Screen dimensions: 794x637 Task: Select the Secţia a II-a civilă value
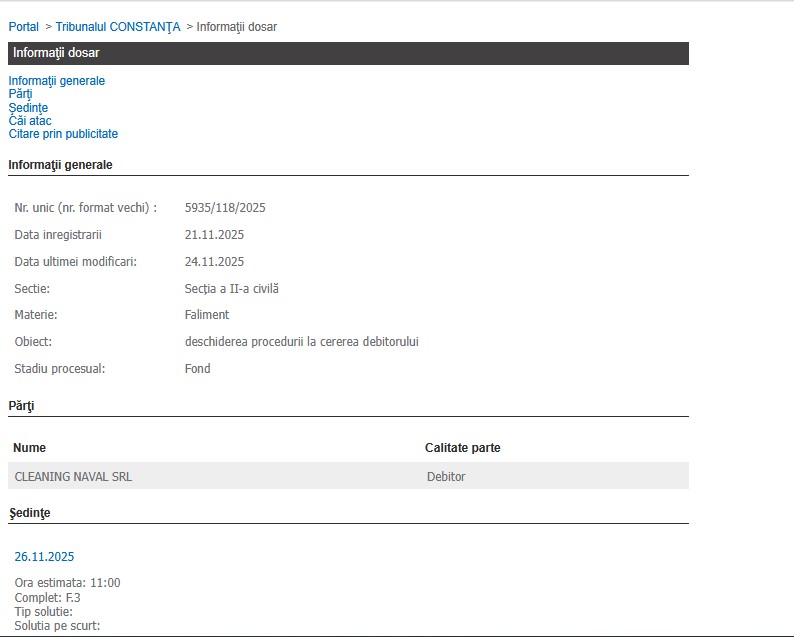pos(232,289)
